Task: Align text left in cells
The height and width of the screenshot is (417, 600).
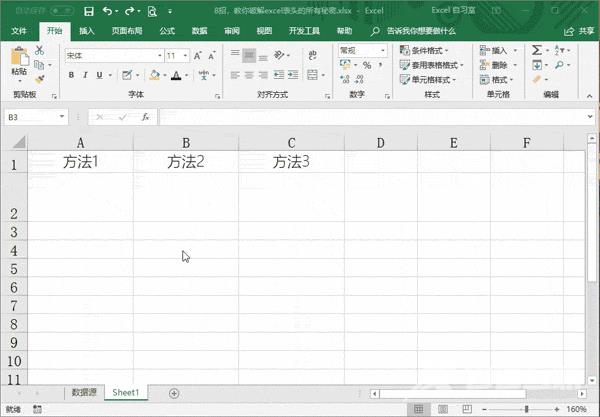Action: point(235,75)
